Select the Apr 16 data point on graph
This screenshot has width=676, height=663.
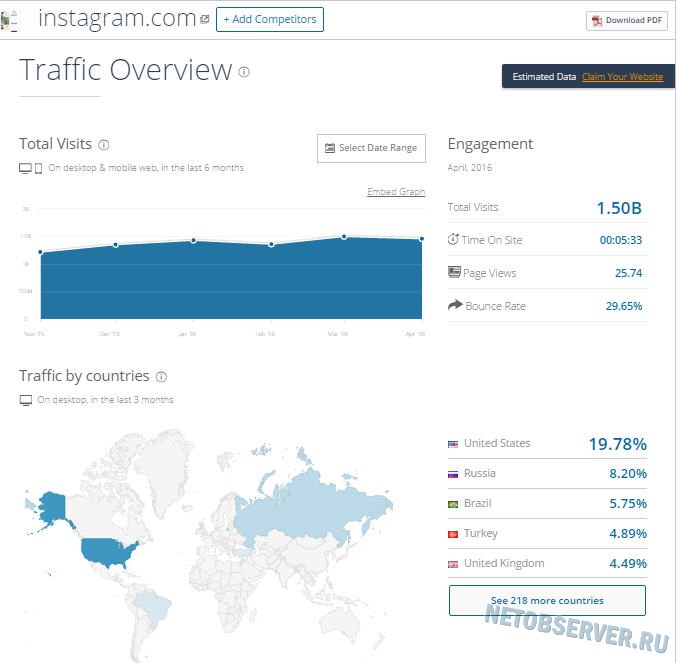point(422,239)
